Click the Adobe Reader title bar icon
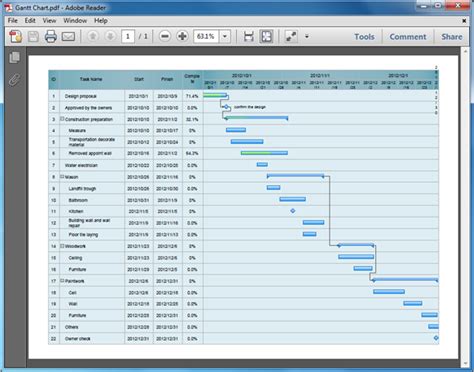Screen dimensions: 474x372 point(9,8)
